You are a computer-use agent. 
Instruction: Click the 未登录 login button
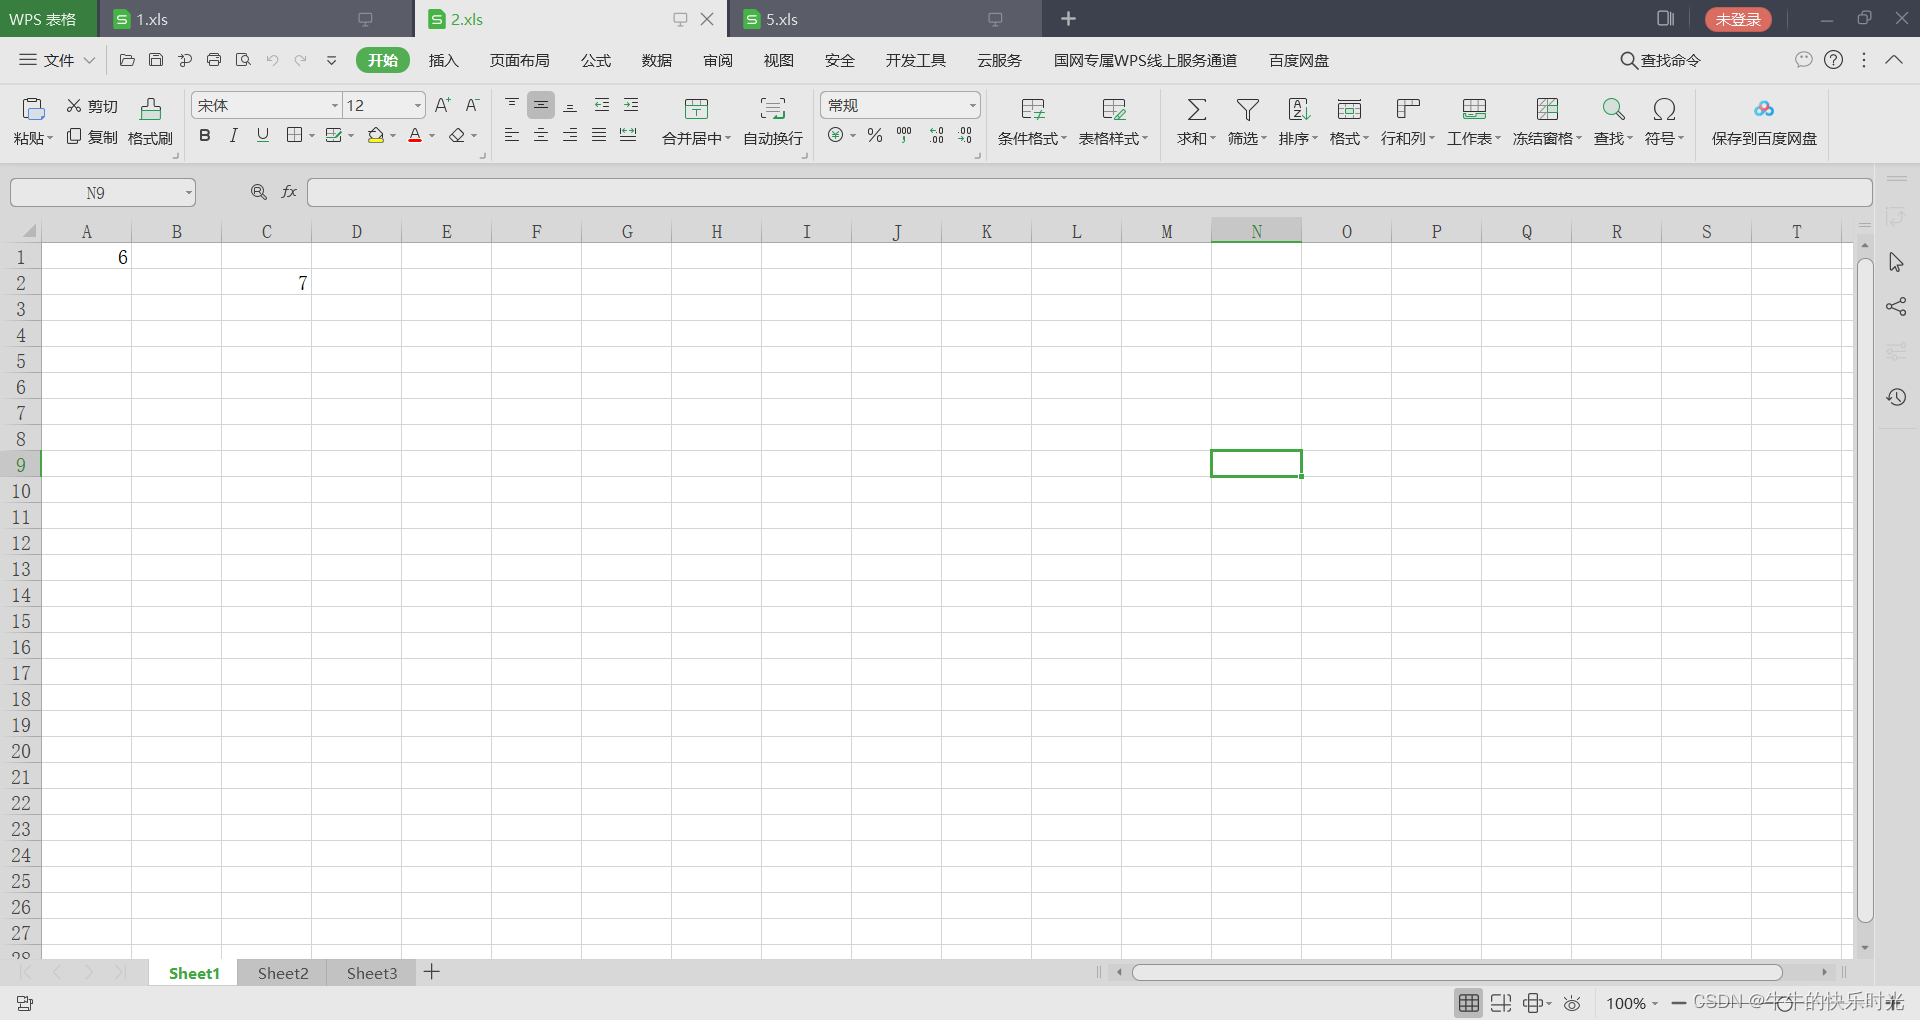(x=1737, y=19)
